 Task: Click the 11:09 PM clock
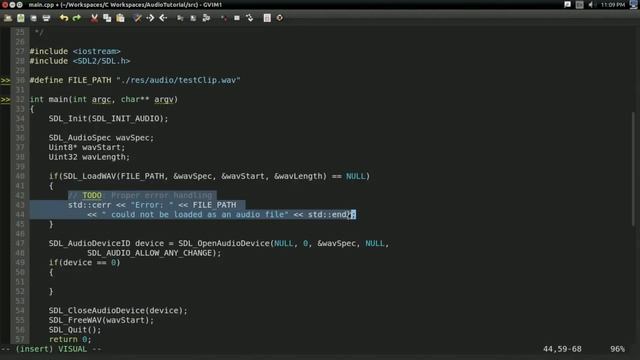[613, 4]
